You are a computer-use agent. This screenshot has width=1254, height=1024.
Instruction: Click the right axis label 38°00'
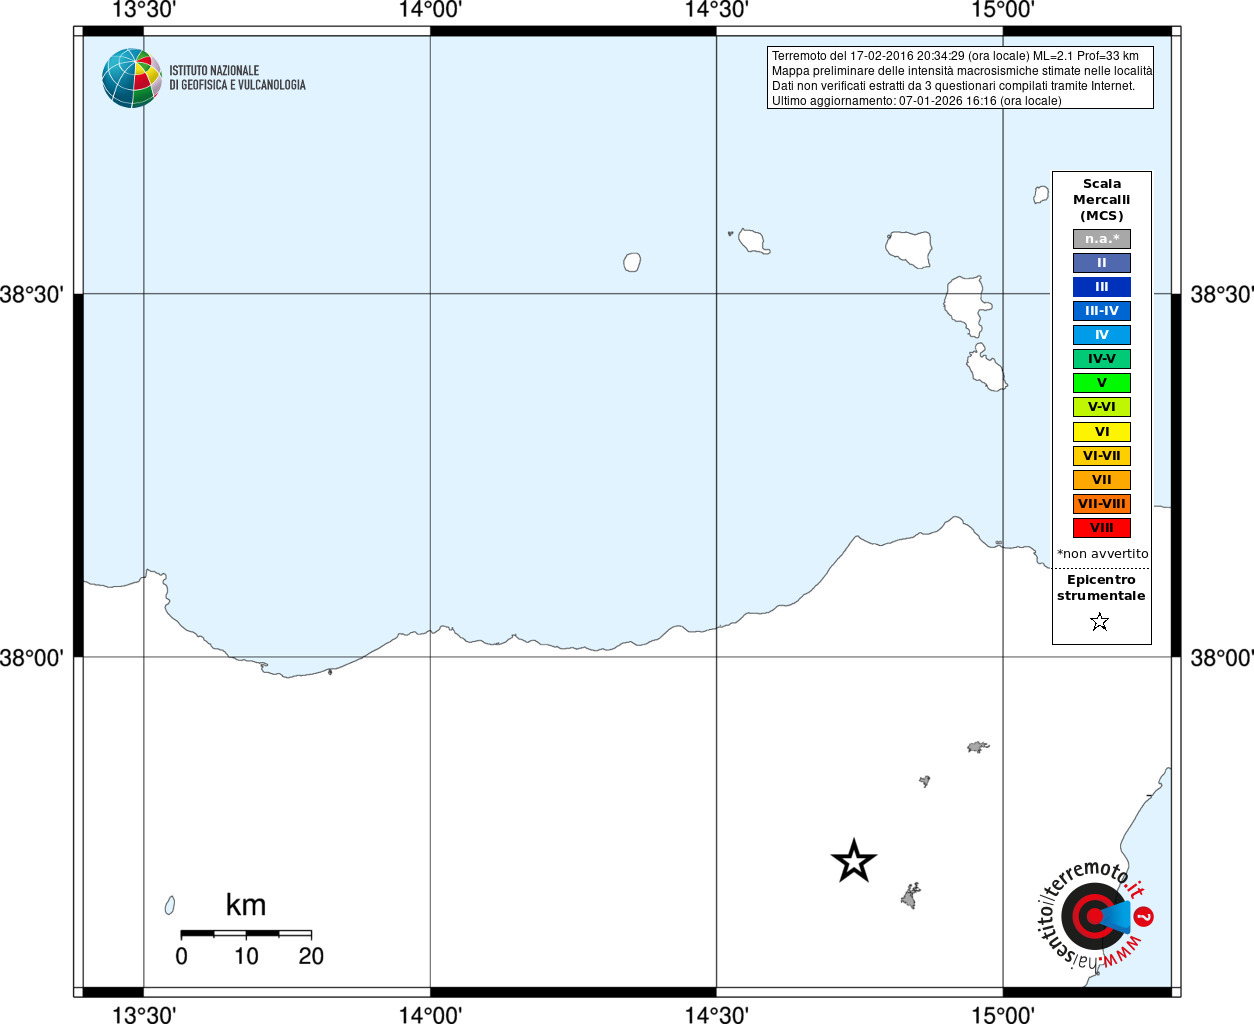[x=1222, y=657]
